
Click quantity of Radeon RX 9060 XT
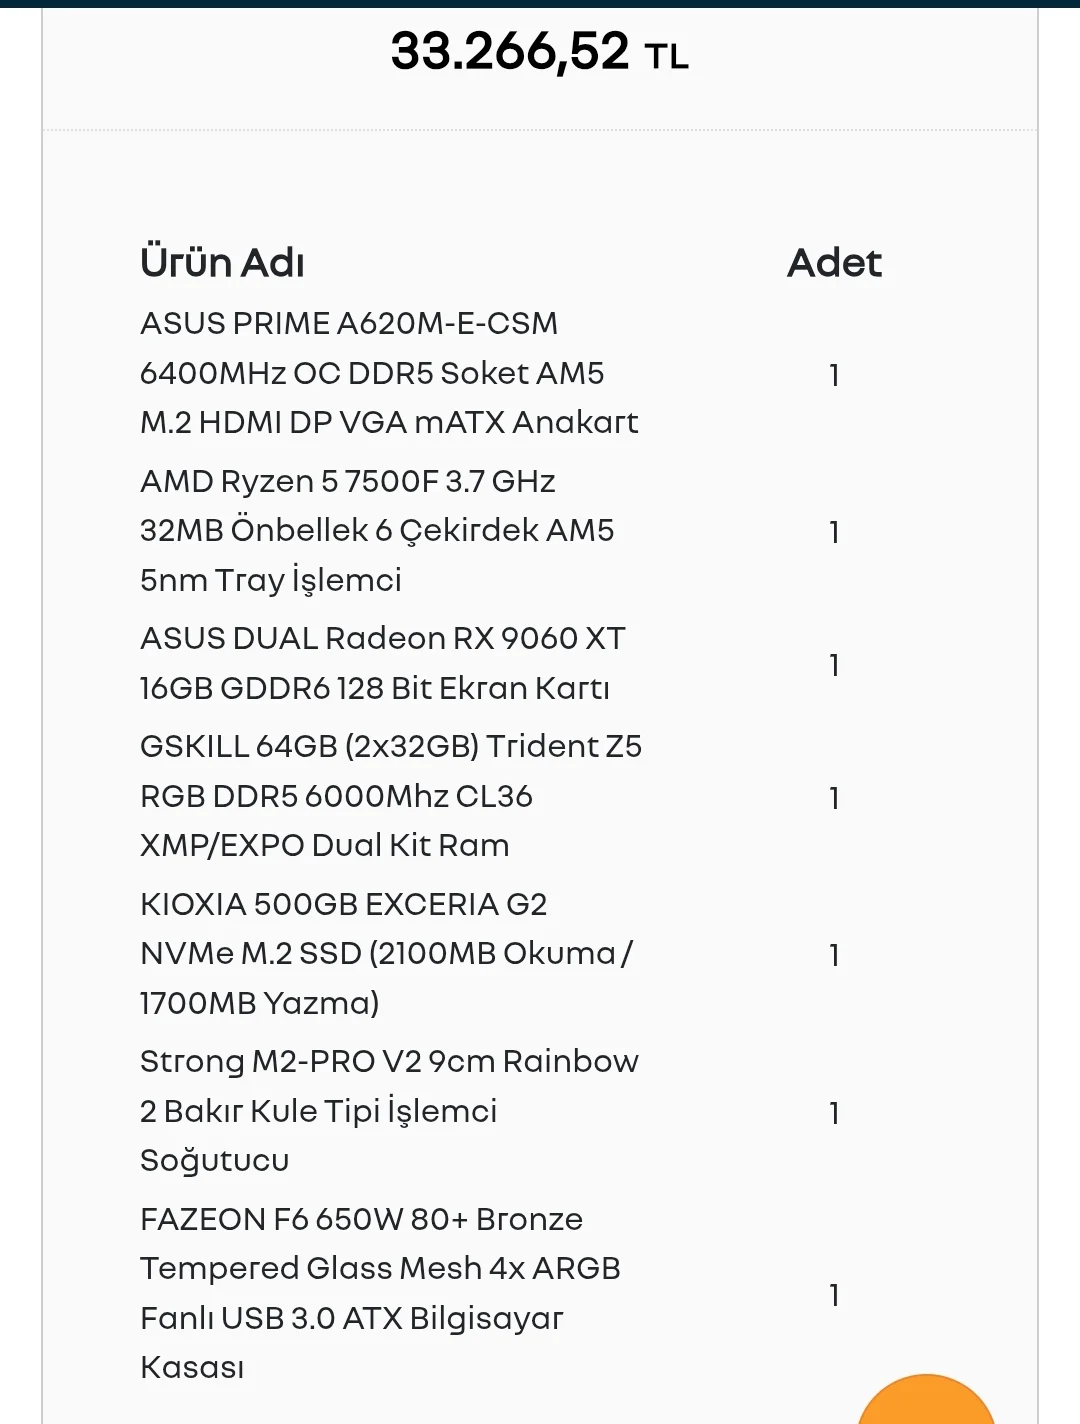tap(834, 665)
